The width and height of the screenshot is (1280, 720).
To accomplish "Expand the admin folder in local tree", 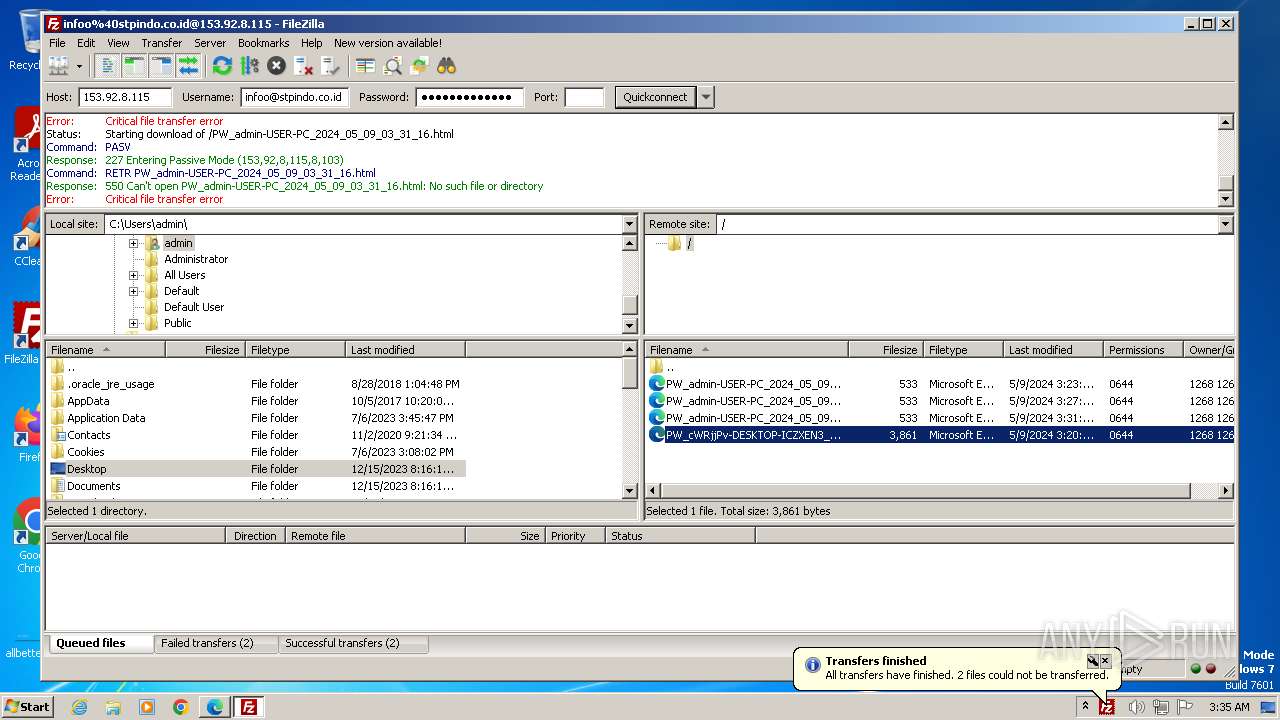I will pos(133,243).
